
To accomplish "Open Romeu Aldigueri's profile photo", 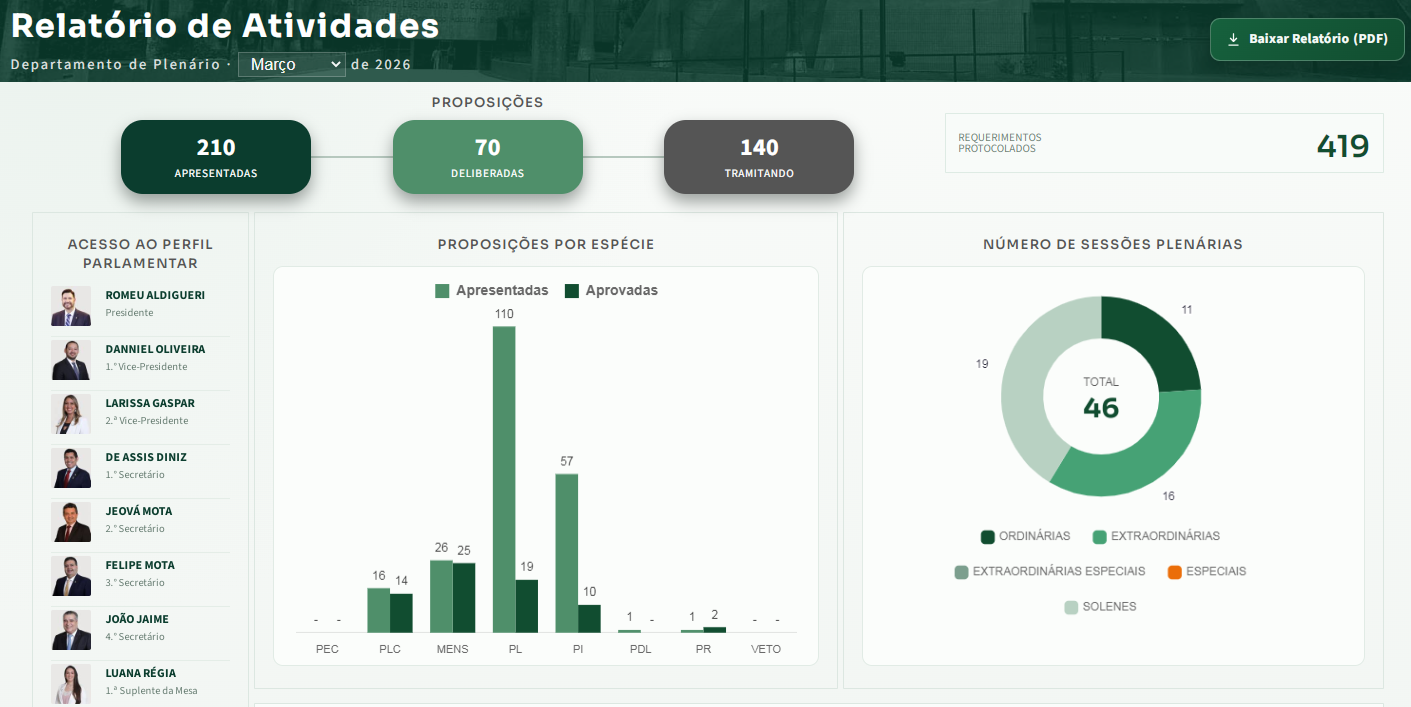I will tap(71, 306).
